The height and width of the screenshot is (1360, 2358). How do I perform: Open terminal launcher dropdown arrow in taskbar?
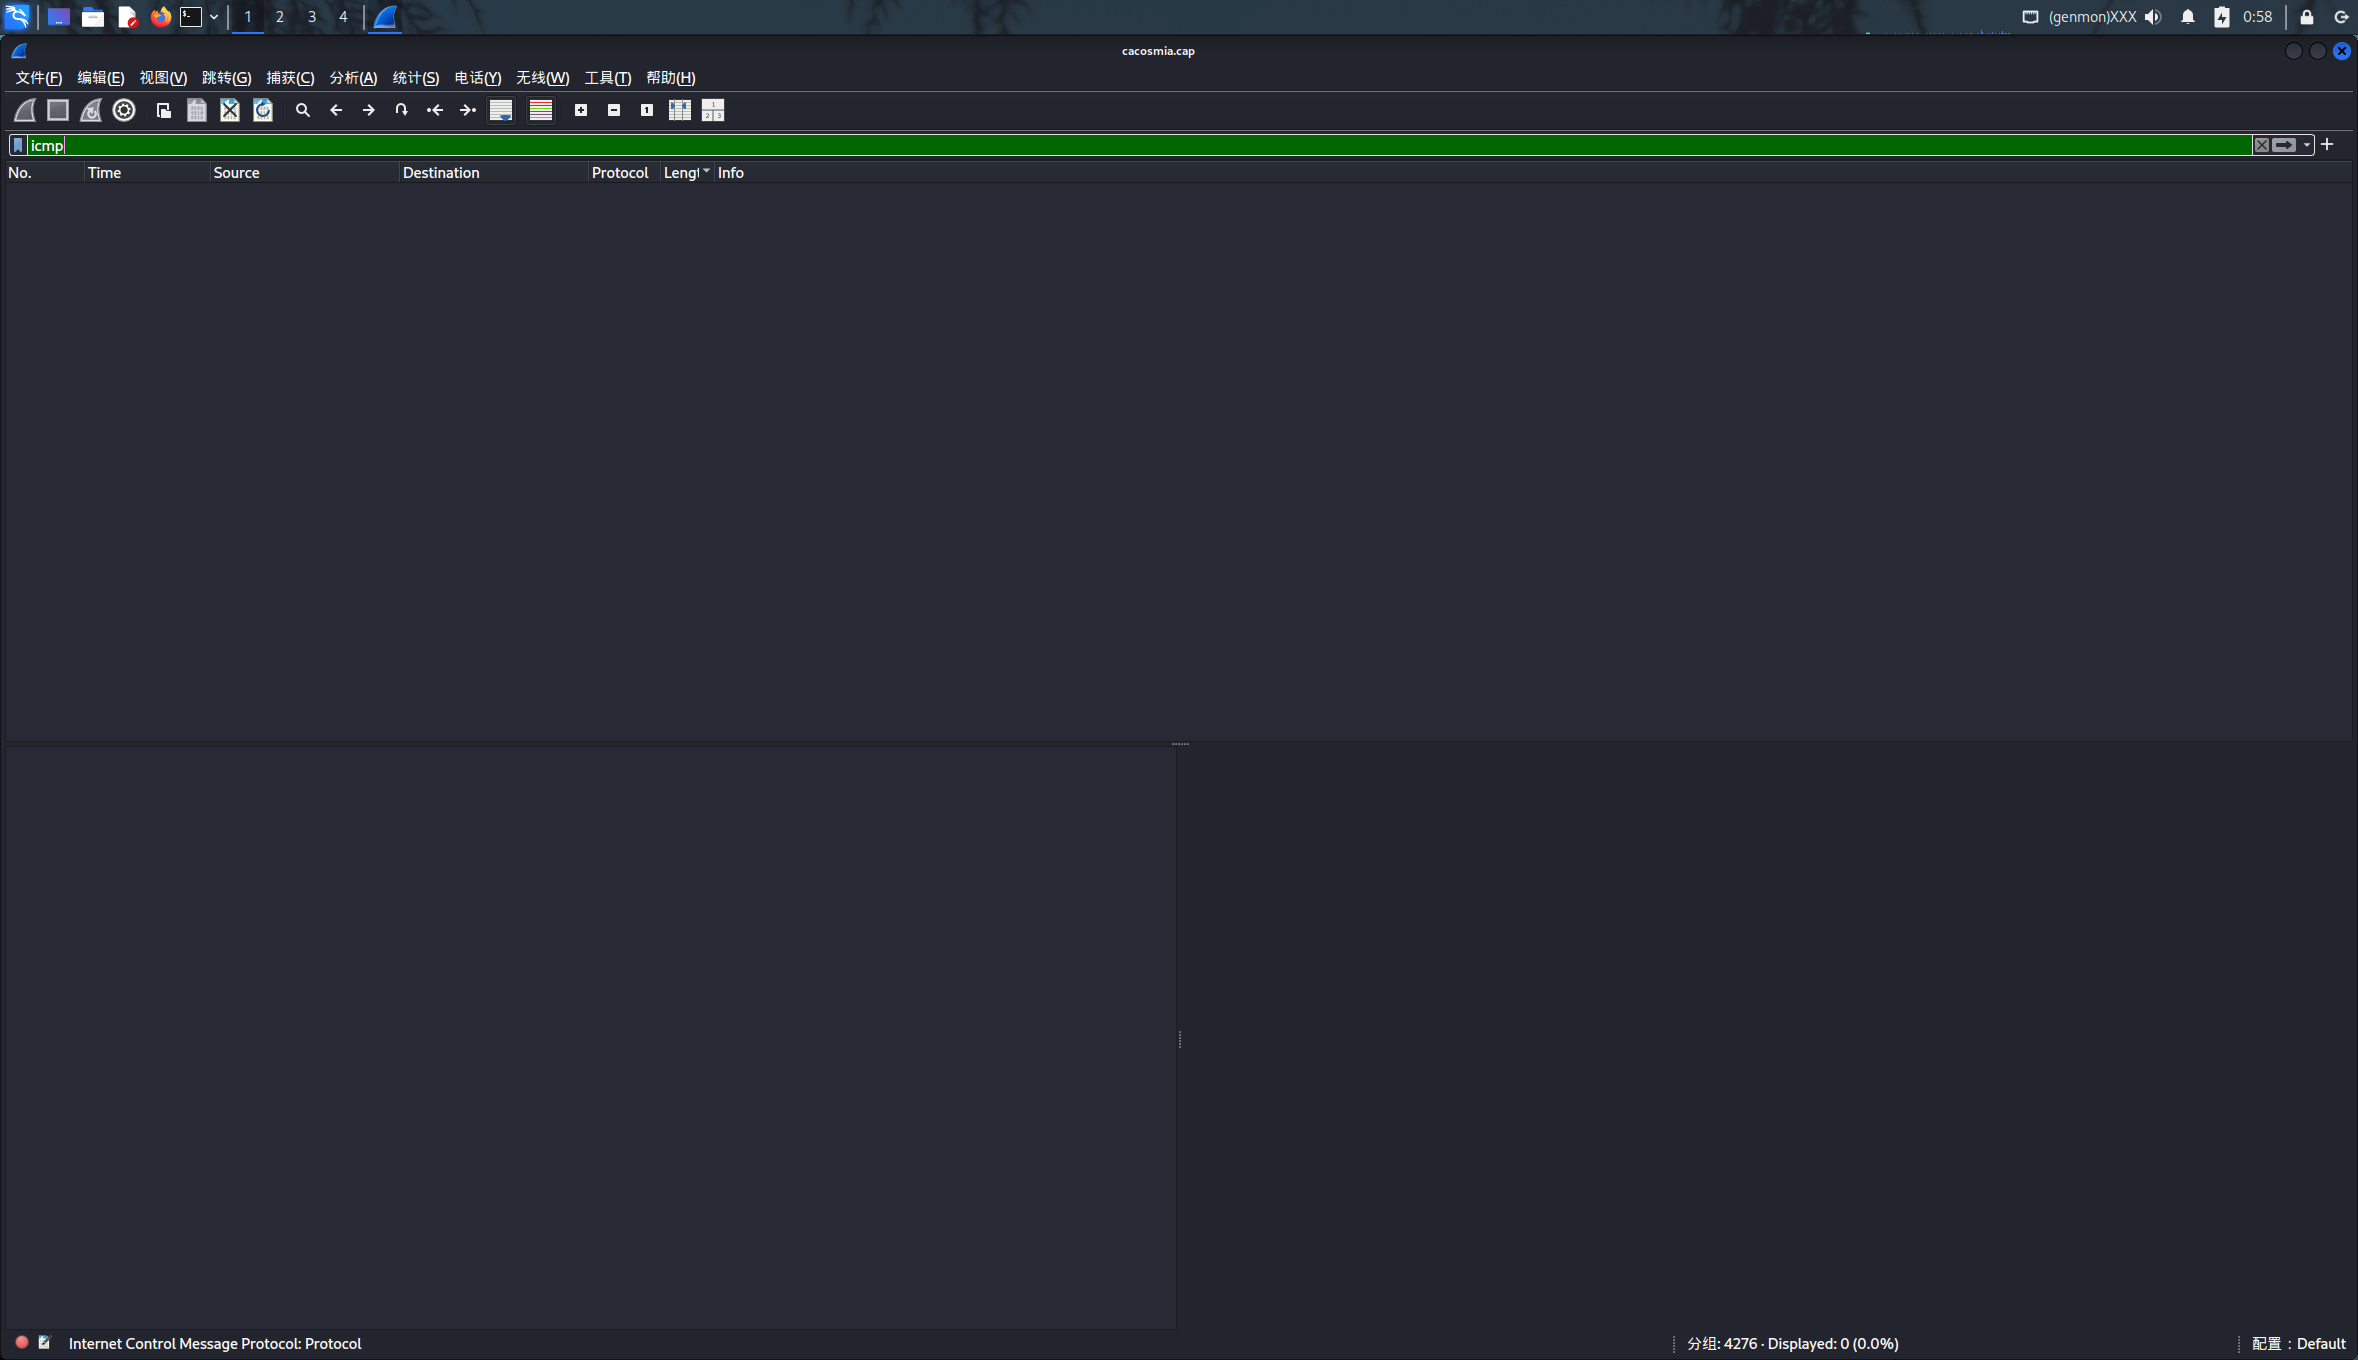[214, 17]
